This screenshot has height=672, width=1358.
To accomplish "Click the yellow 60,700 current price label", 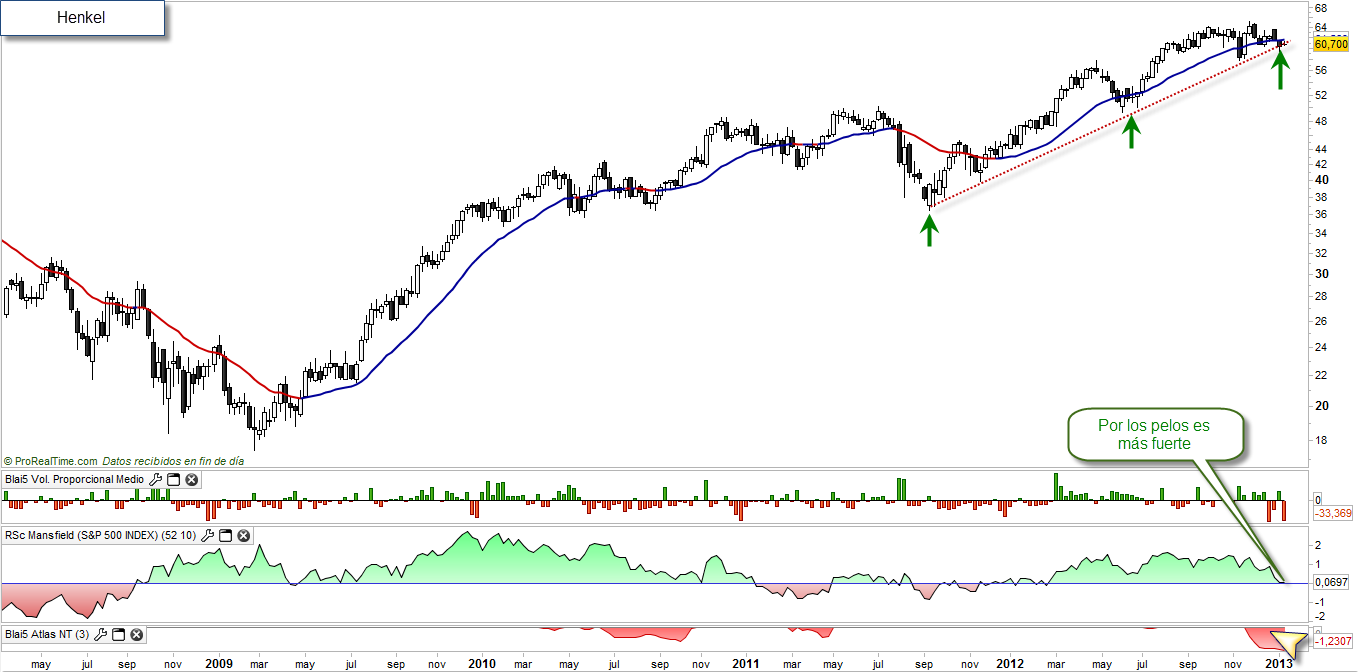I will 1329,45.
